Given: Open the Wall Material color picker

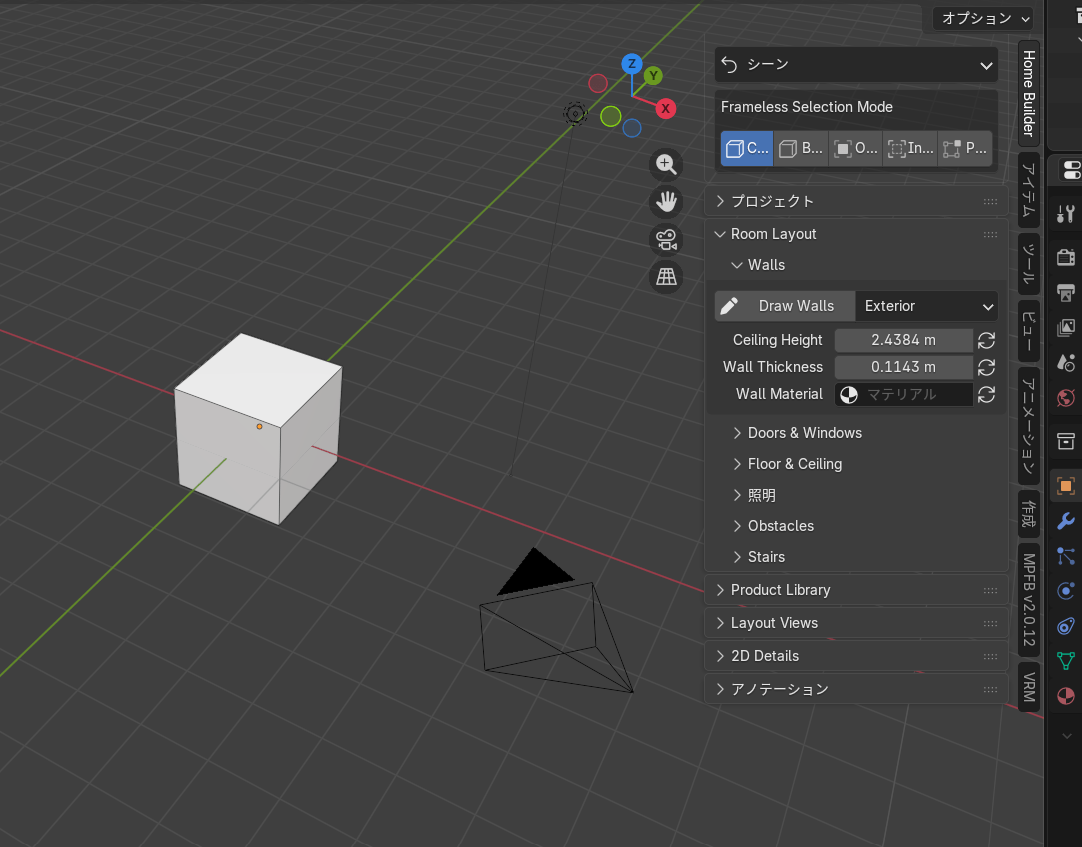Looking at the screenshot, I should click(x=848, y=394).
